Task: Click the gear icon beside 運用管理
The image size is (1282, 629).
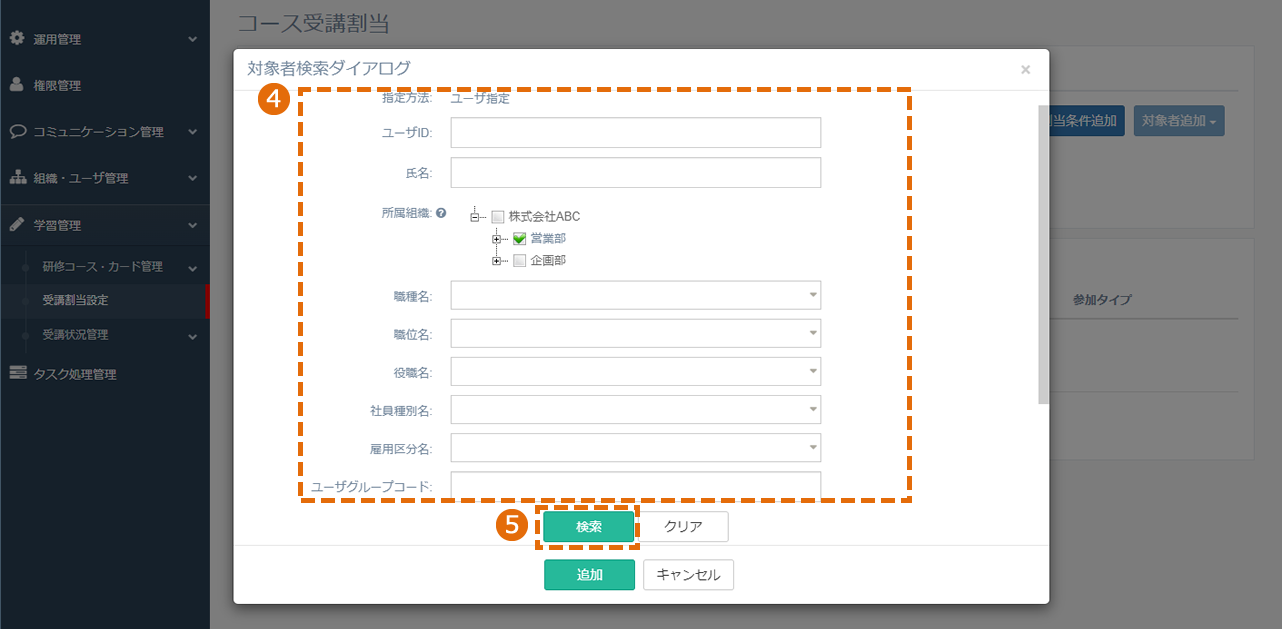Action: click(x=17, y=39)
